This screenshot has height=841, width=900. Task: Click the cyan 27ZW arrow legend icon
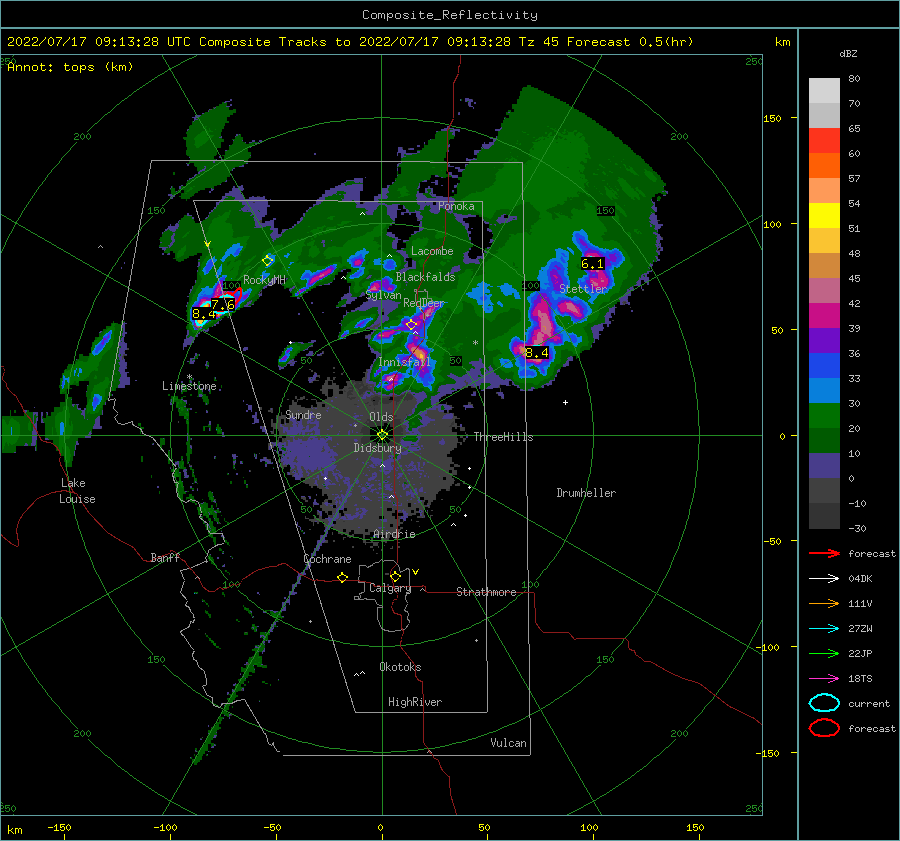click(824, 629)
